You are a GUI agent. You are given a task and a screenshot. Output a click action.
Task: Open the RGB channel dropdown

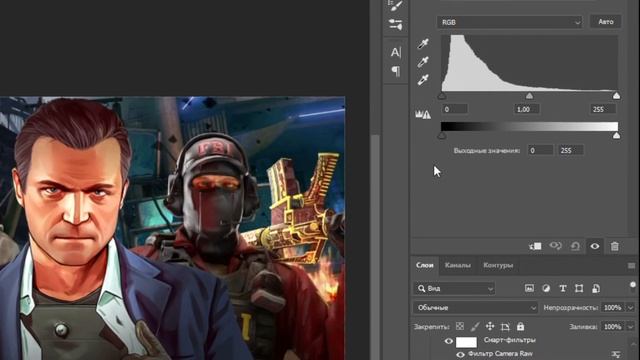pos(510,22)
